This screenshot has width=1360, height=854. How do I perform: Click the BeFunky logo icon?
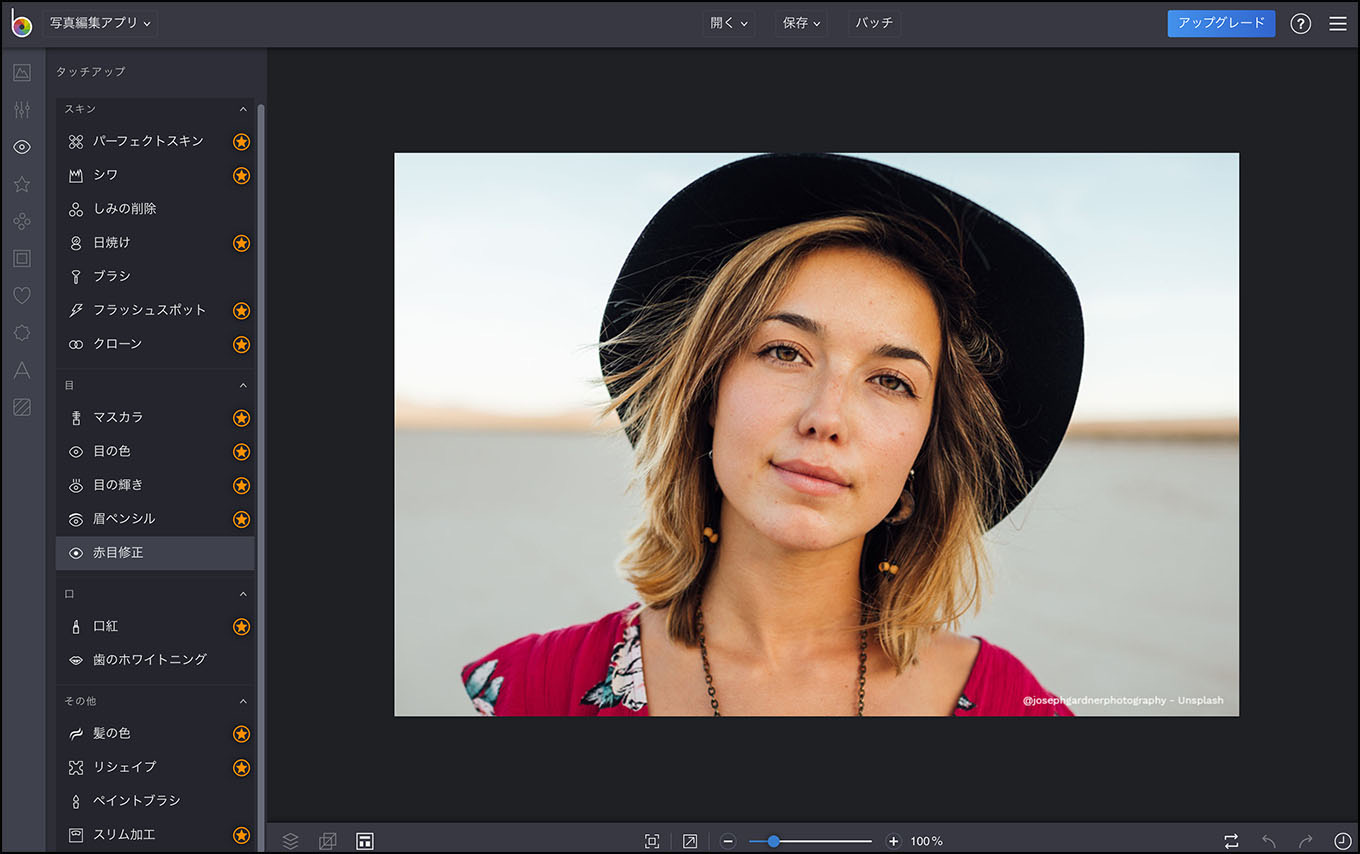[22, 24]
